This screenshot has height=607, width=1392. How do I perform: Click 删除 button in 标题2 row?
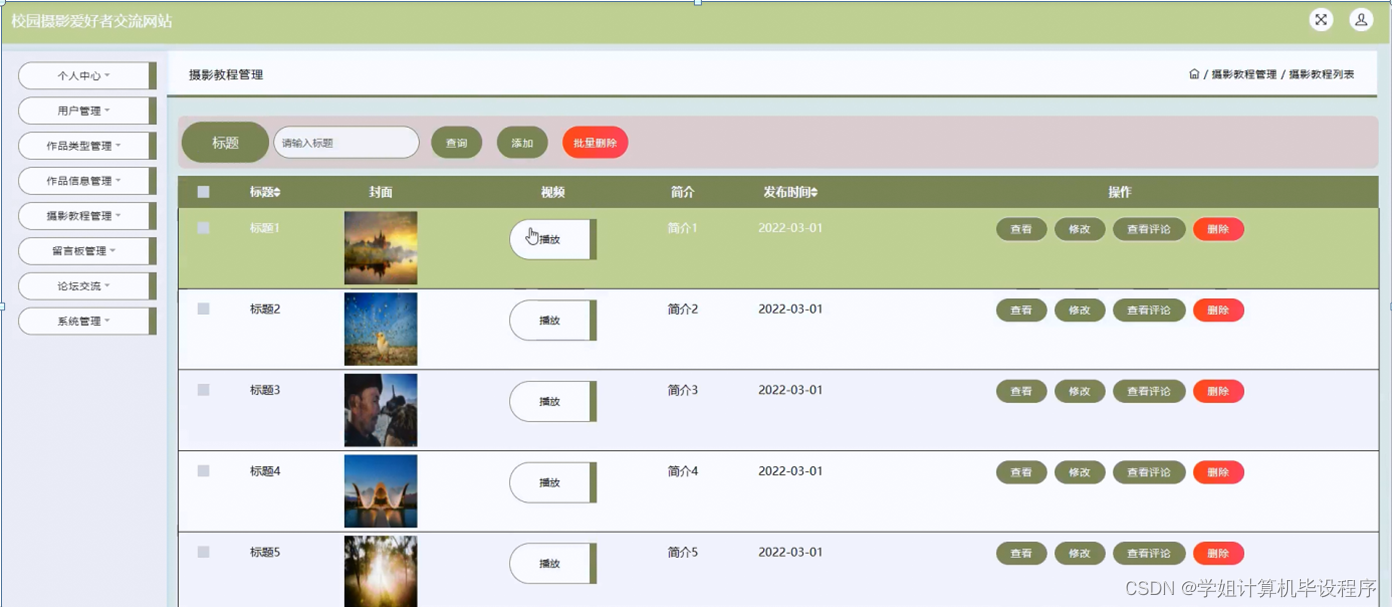pyautogui.click(x=1218, y=310)
